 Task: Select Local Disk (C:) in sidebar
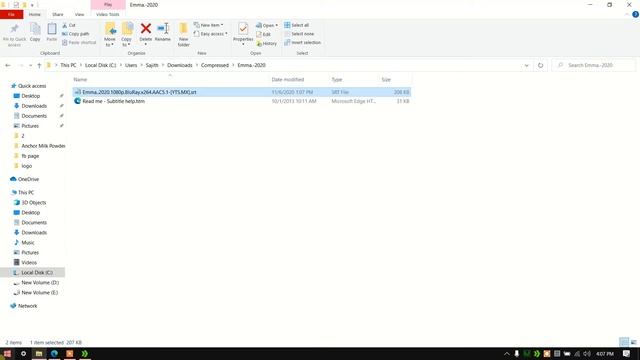coord(33,273)
